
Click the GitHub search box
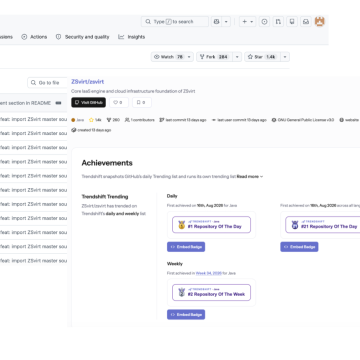tap(175, 22)
